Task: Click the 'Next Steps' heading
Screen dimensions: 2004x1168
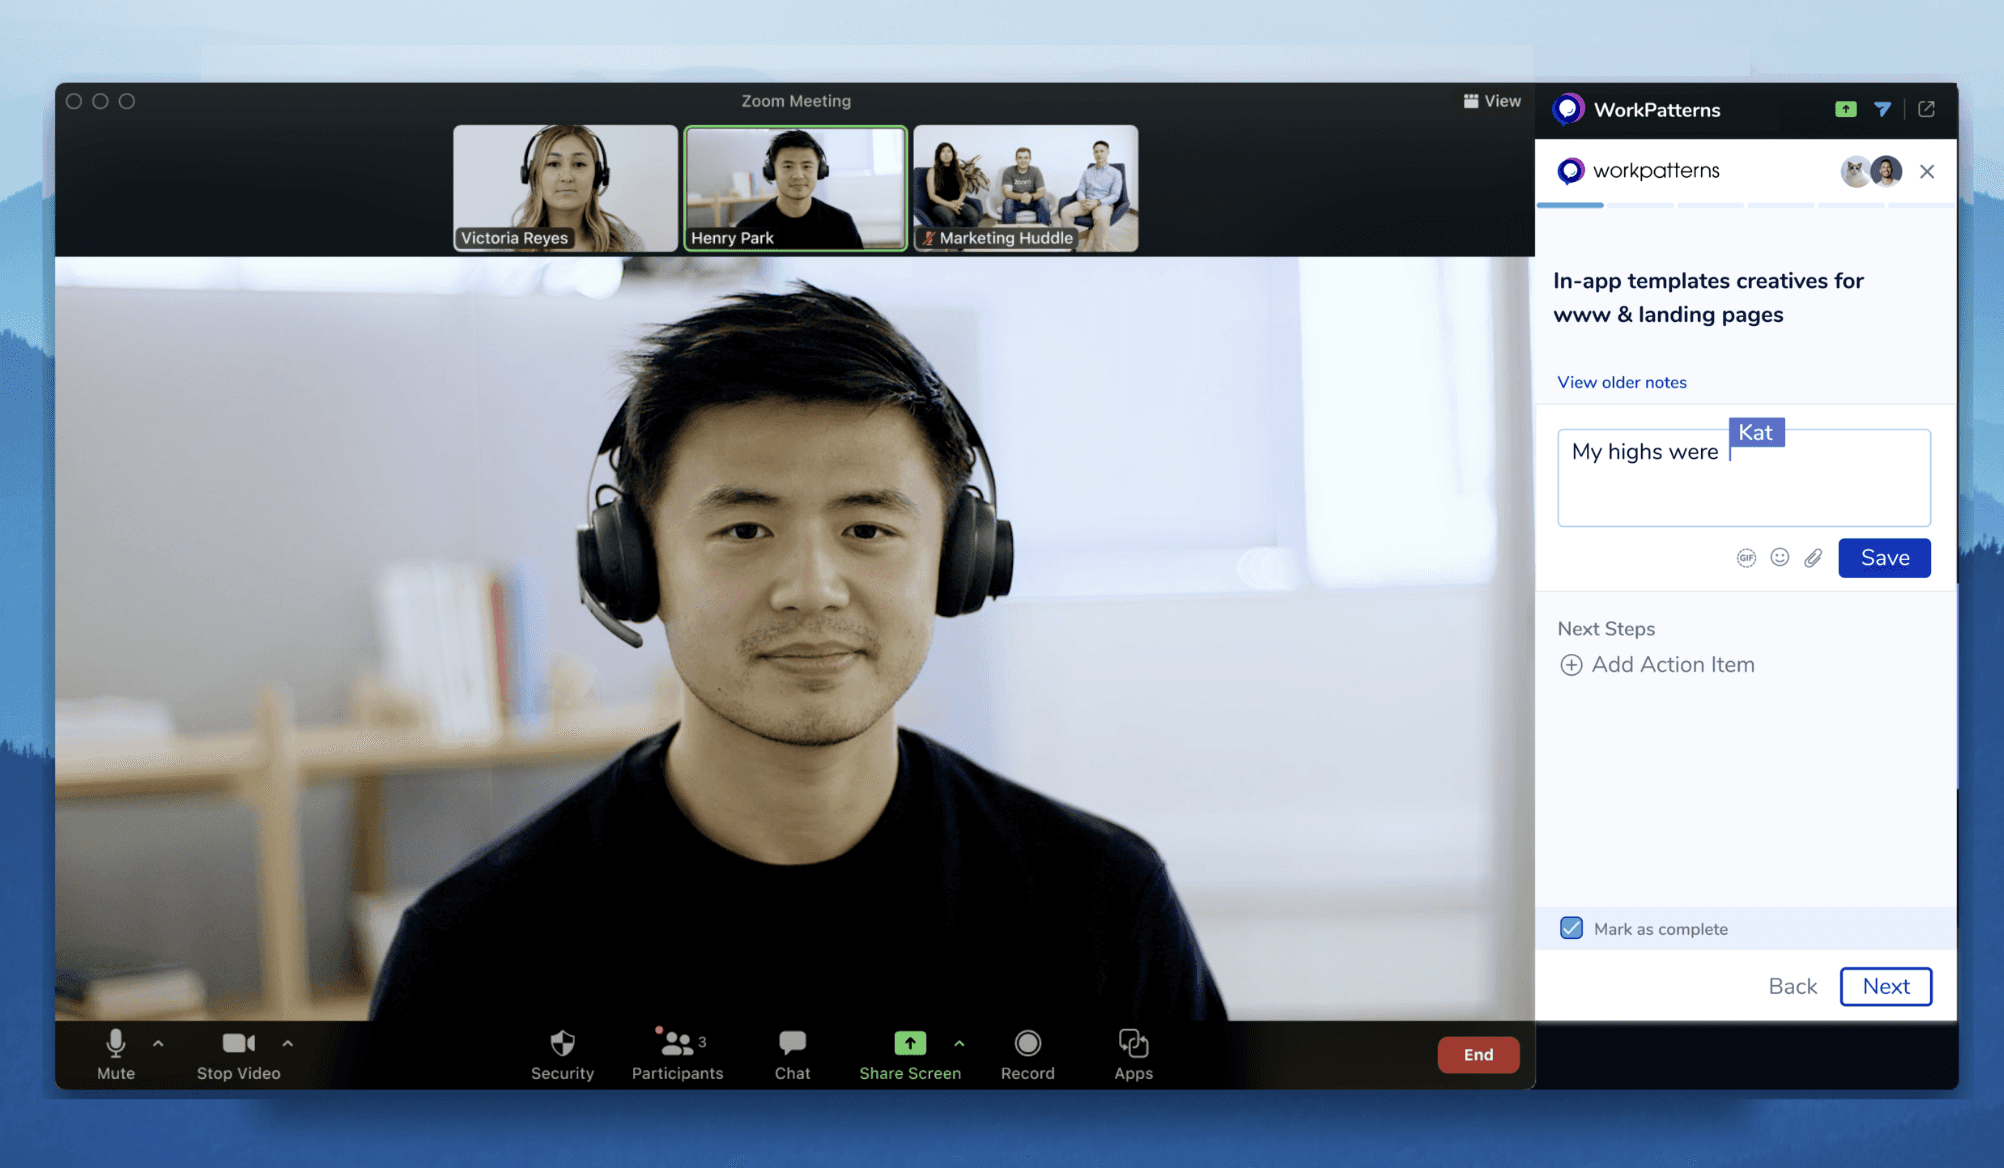Action: (1606, 629)
